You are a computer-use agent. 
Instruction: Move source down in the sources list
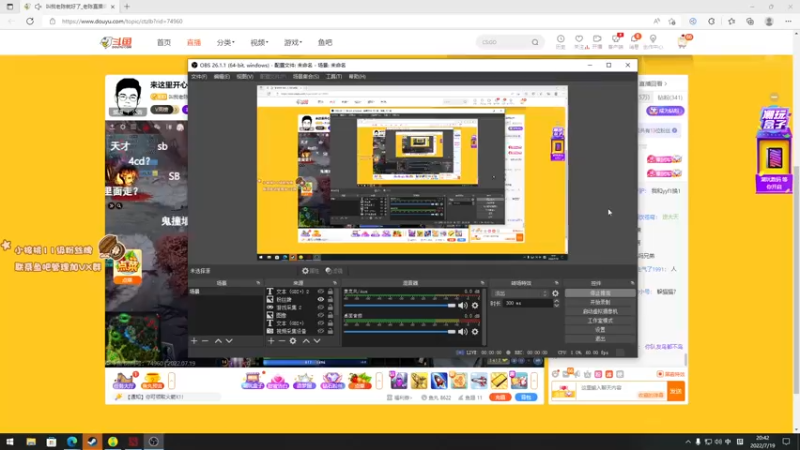tap(317, 341)
